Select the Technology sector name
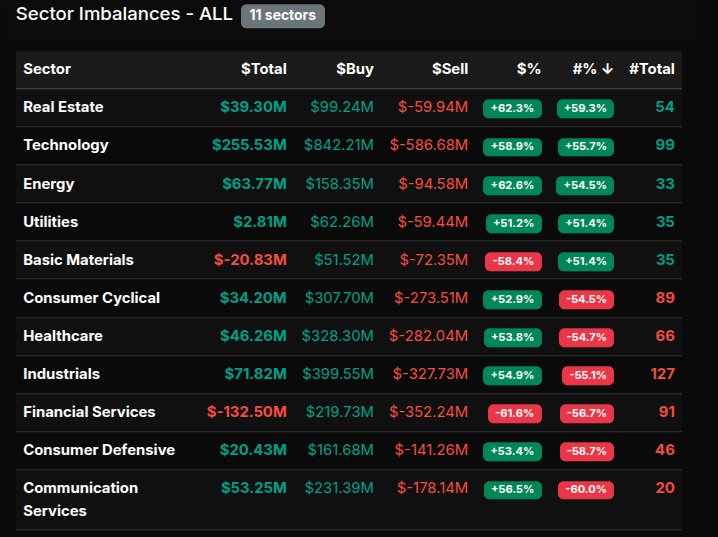The height and width of the screenshot is (537, 718). tap(66, 145)
